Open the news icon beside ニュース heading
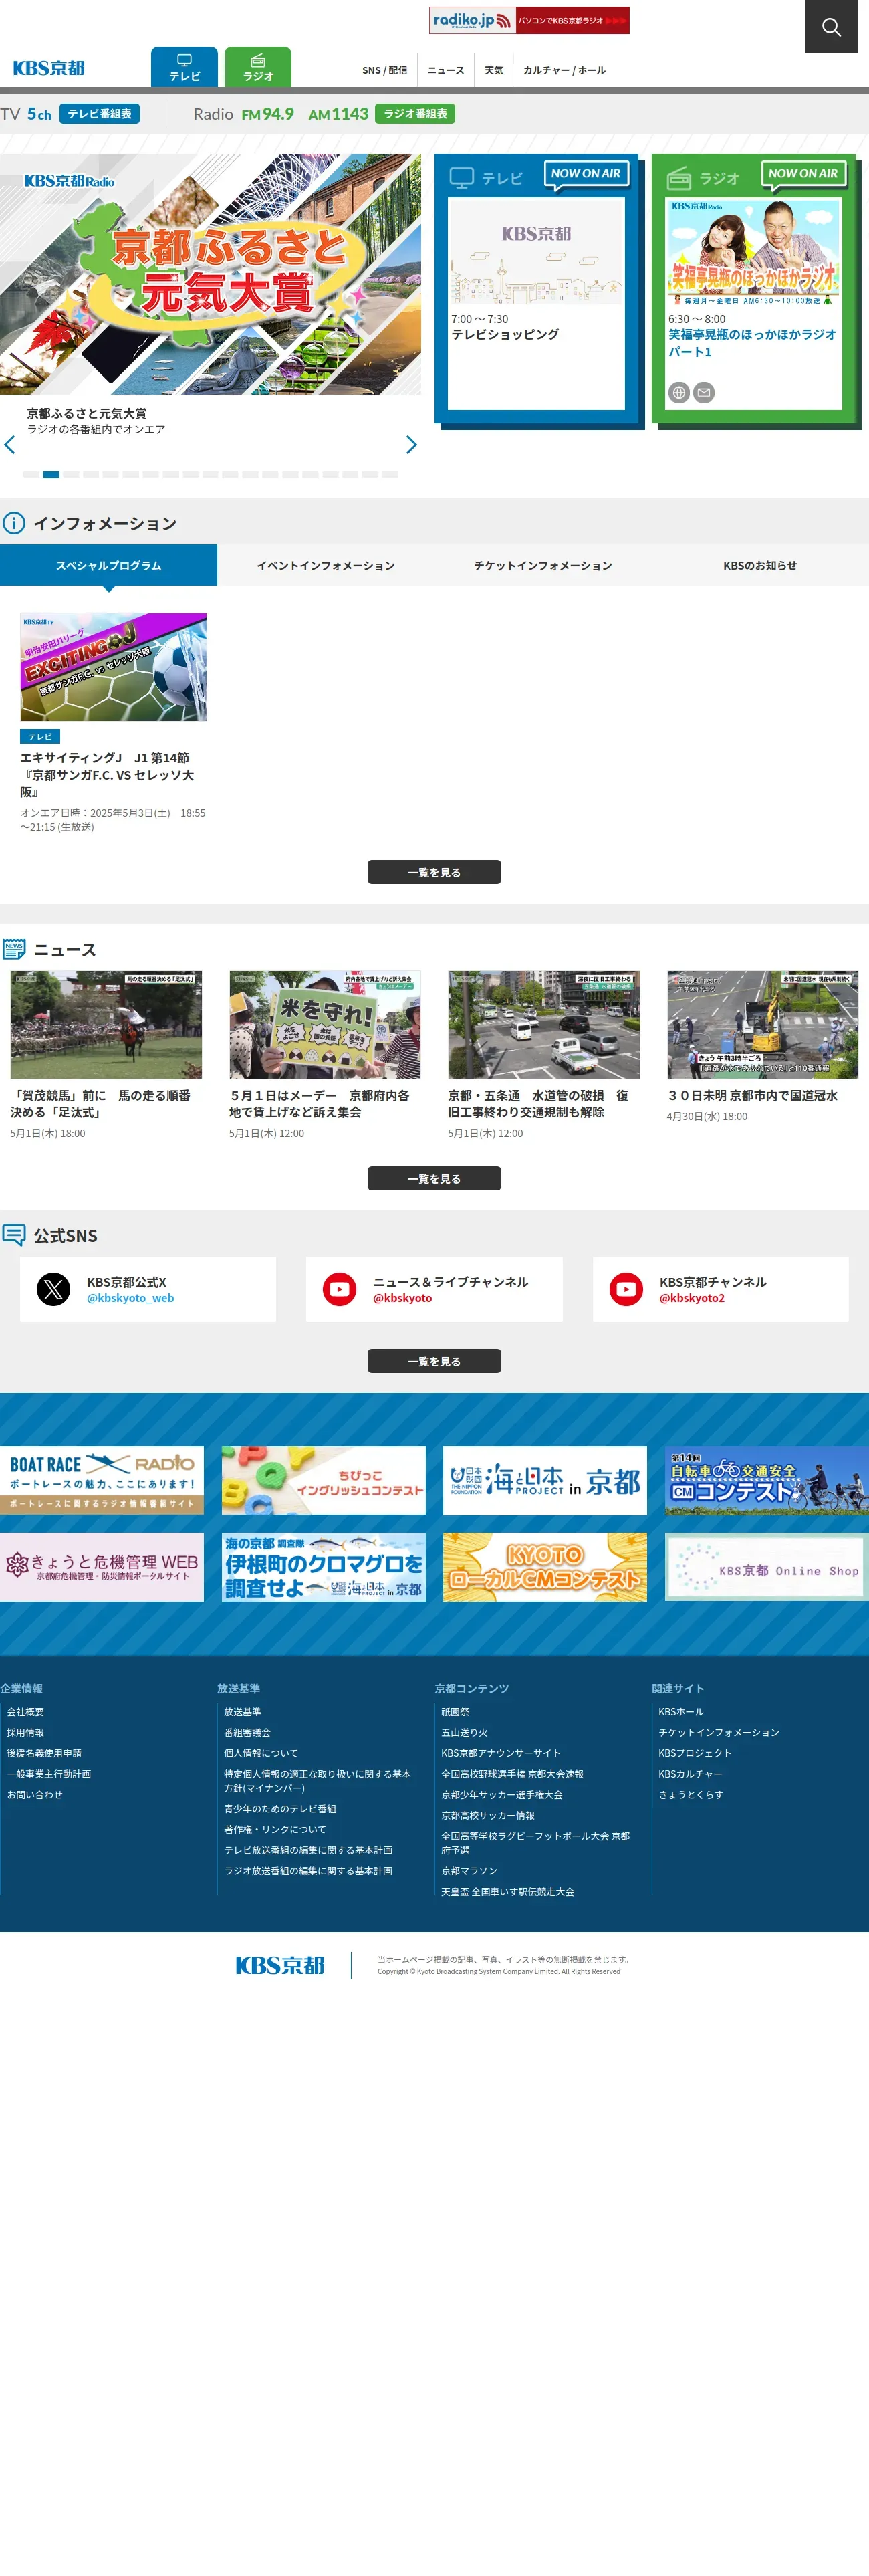The image size is (869, 2576). [x=14, y=950]
